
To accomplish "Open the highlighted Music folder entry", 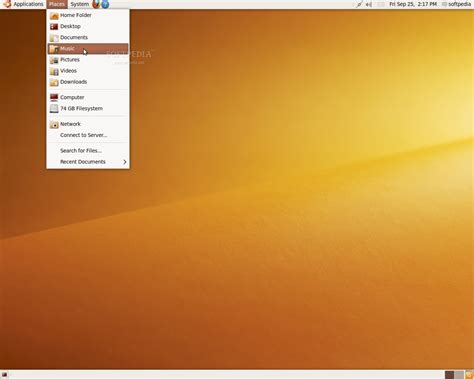I will 88,49.
